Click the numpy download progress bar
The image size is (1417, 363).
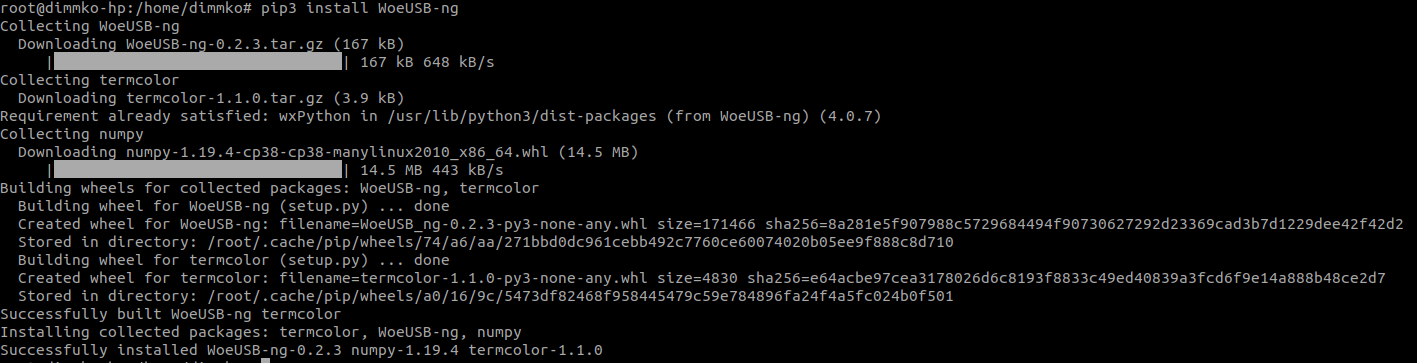(x=197, y=170)
